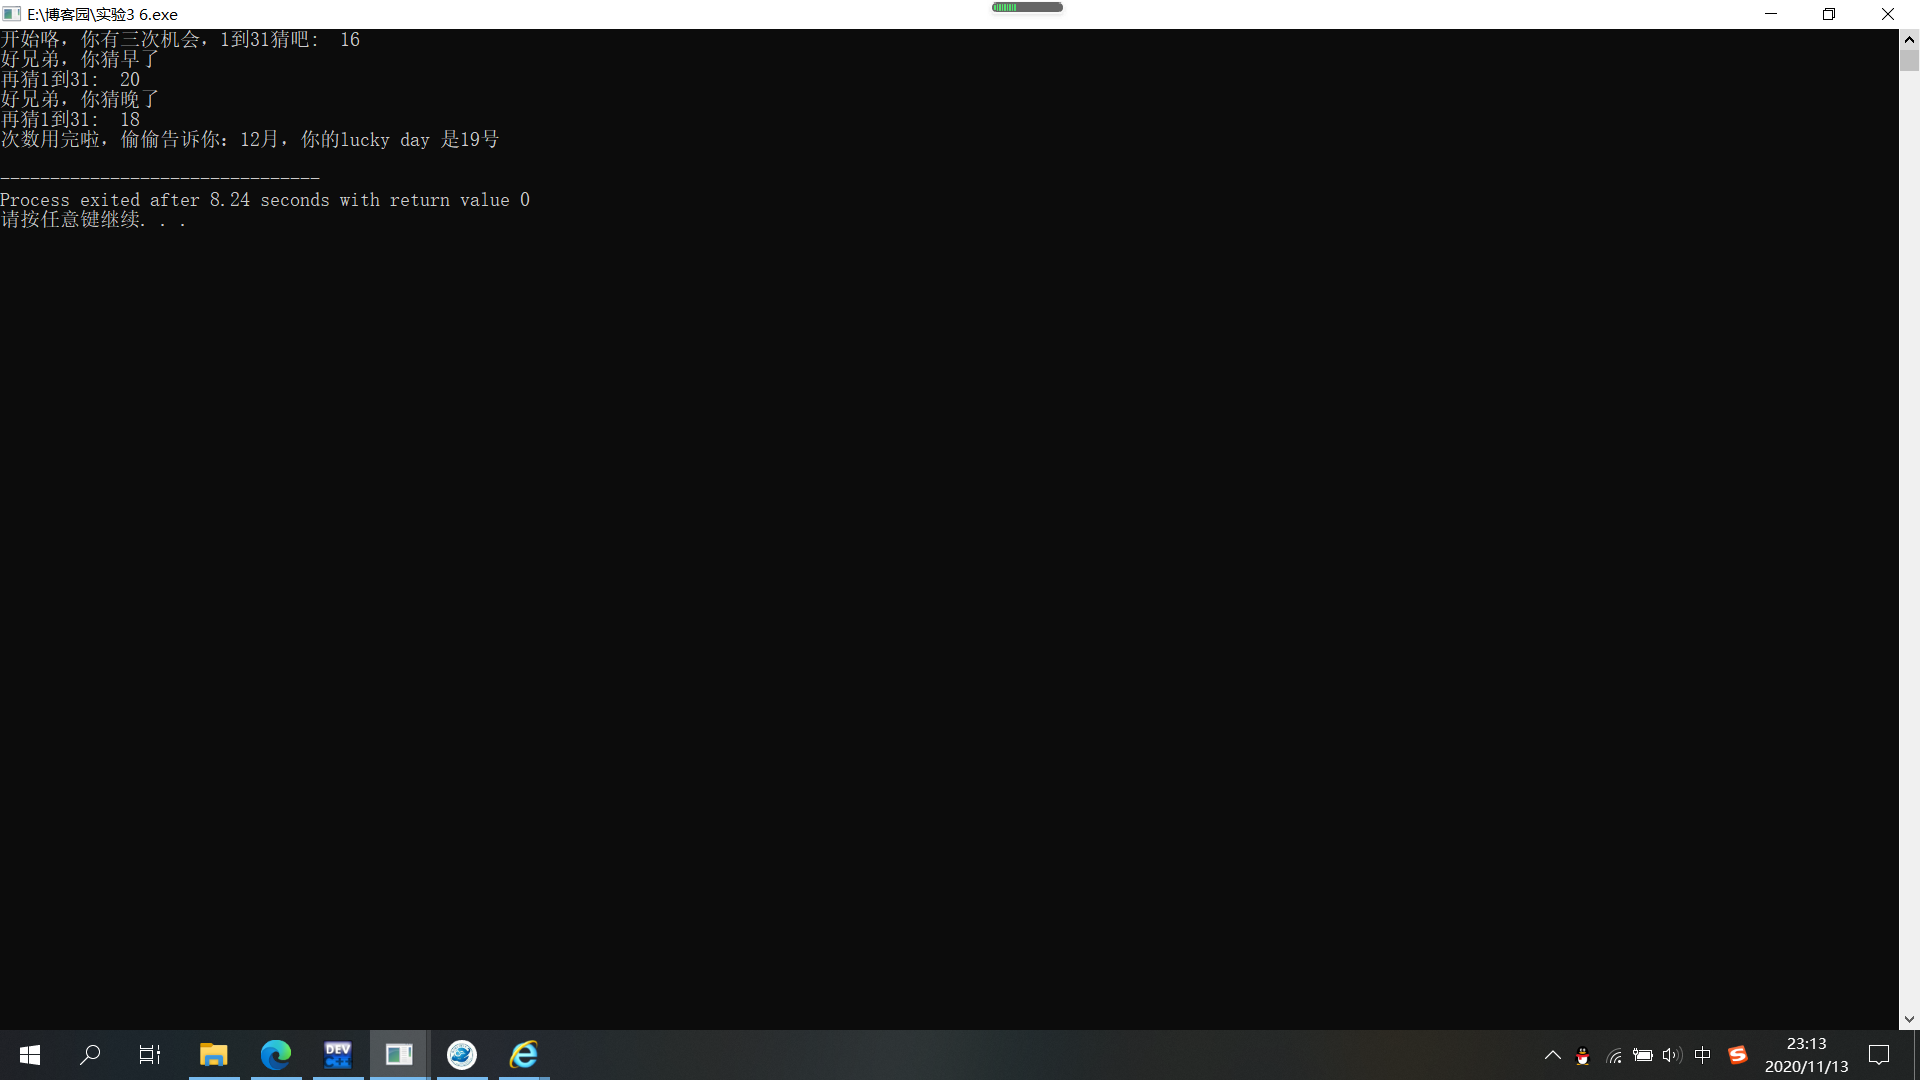Click the console scrollbar down arrow

click(1909, 1020)
